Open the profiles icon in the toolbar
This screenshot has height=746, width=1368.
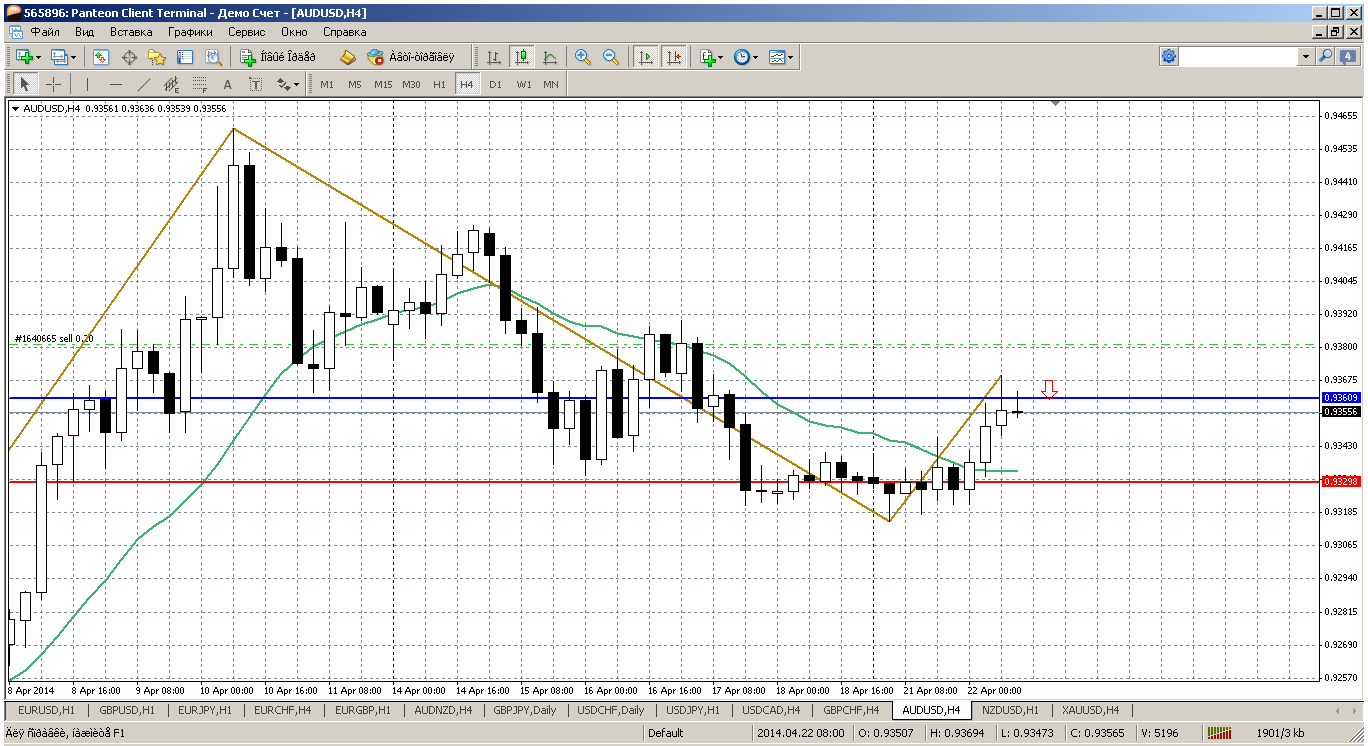(59, 57)
